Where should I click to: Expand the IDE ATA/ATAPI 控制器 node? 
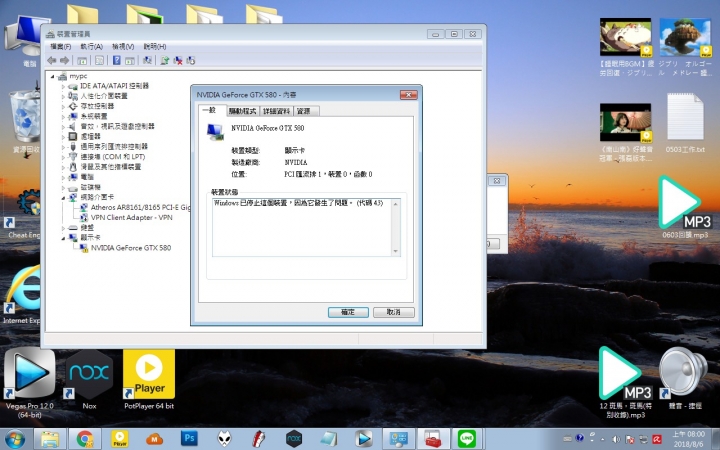coord(63,86)
